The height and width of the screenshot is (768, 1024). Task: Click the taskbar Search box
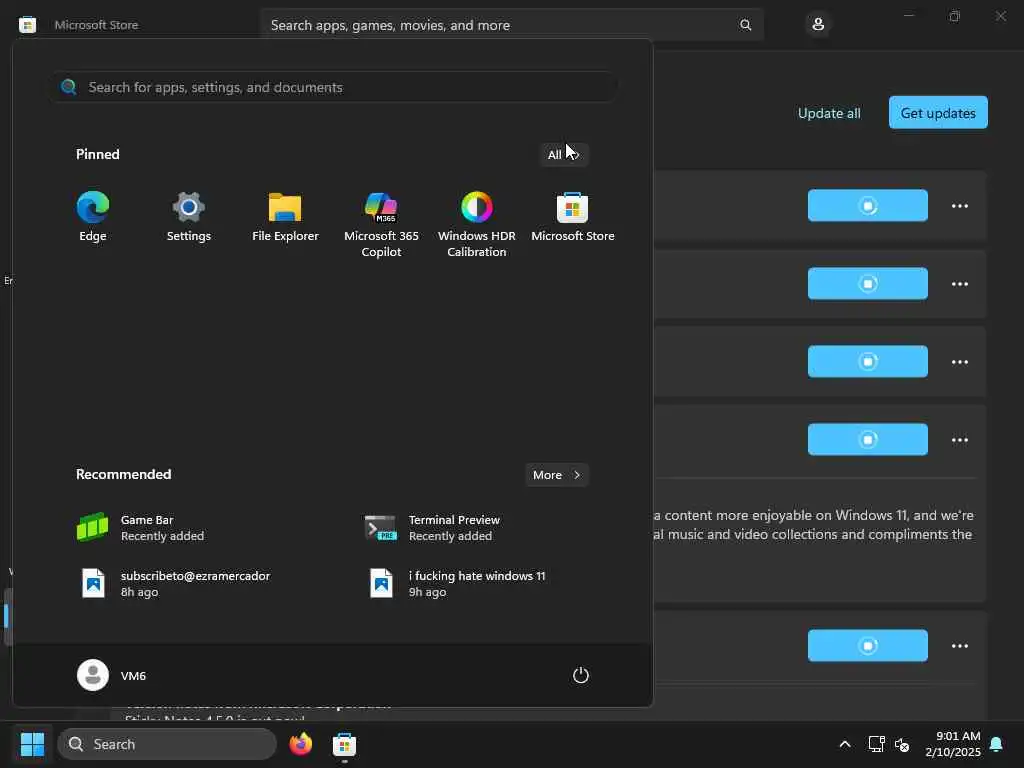point(167,744)
